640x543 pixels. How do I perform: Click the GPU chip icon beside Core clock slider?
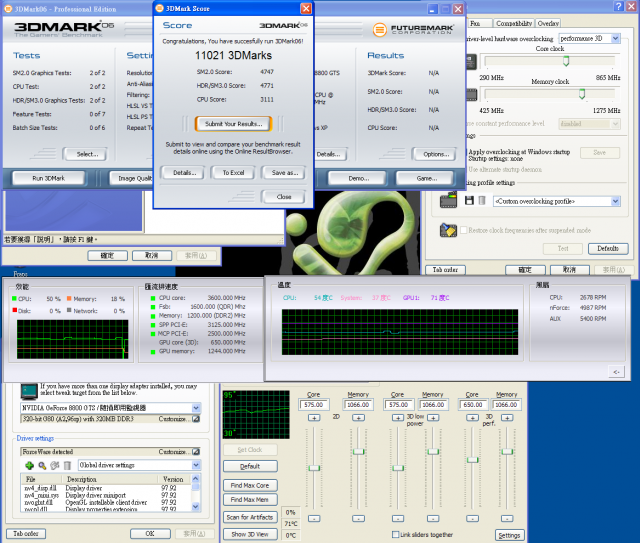[x=471, y=62]
